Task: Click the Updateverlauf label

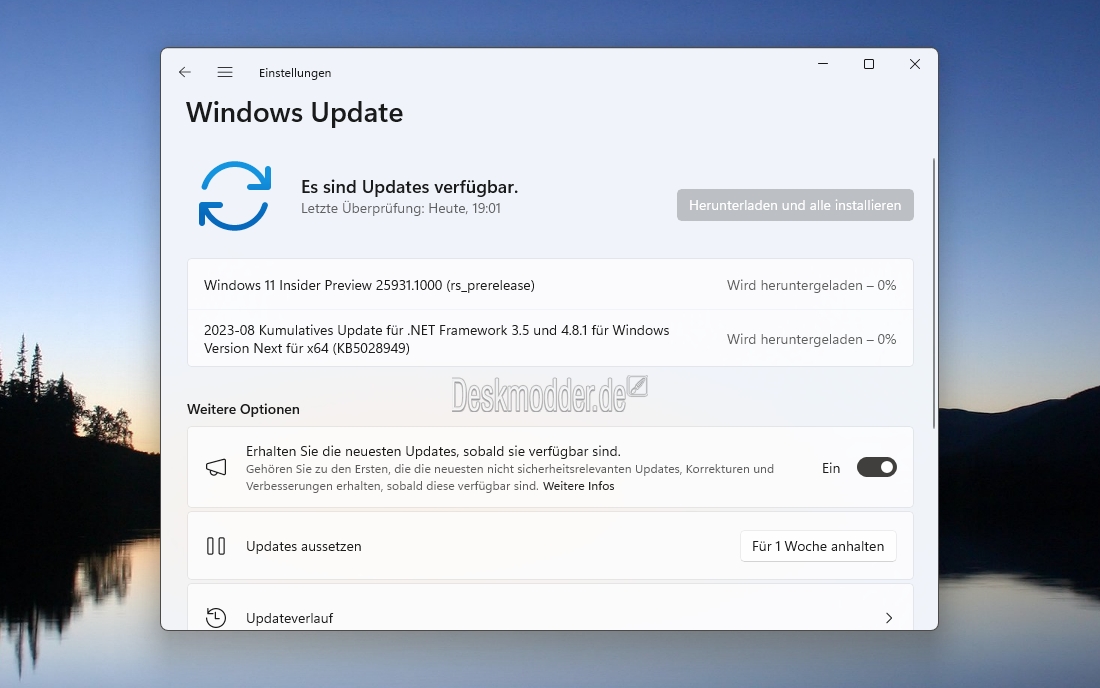Action: [289, 619]
